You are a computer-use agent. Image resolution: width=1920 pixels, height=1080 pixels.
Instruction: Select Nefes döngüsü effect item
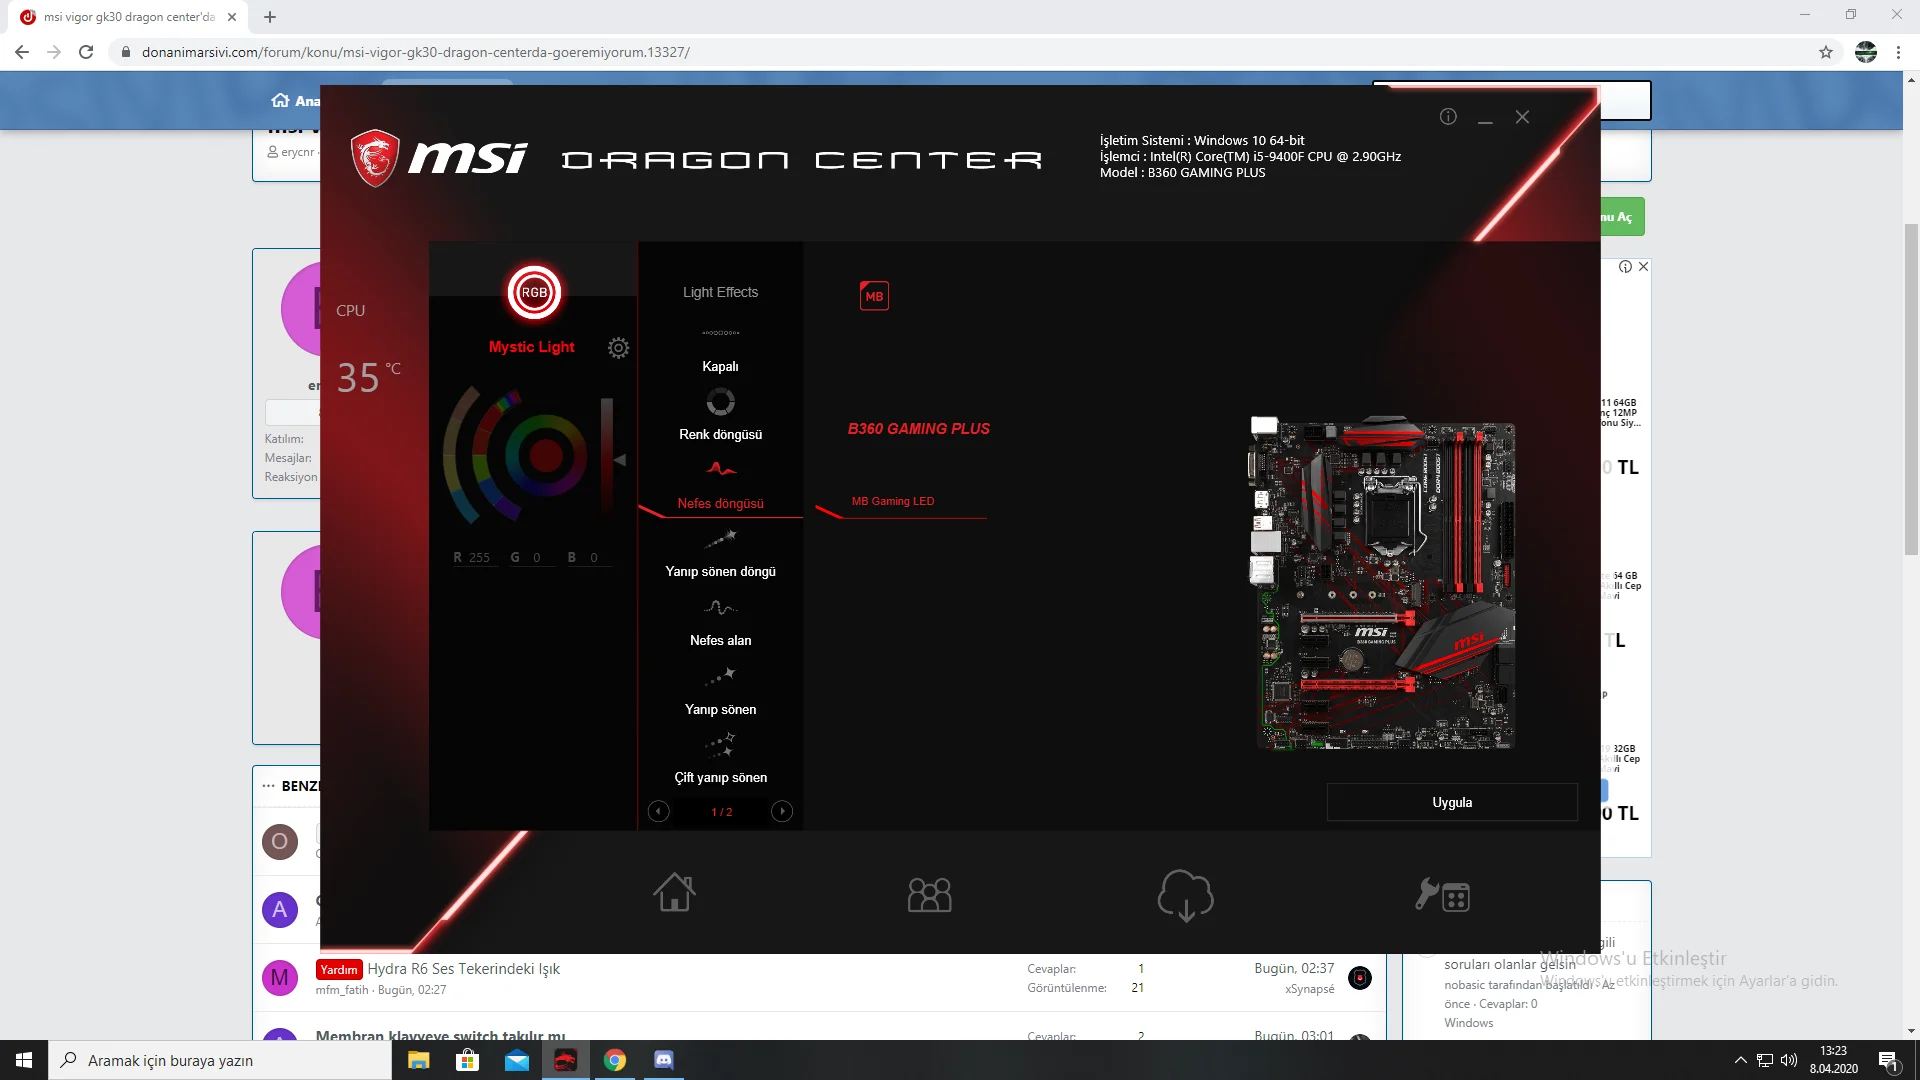[x=720, y=503]
